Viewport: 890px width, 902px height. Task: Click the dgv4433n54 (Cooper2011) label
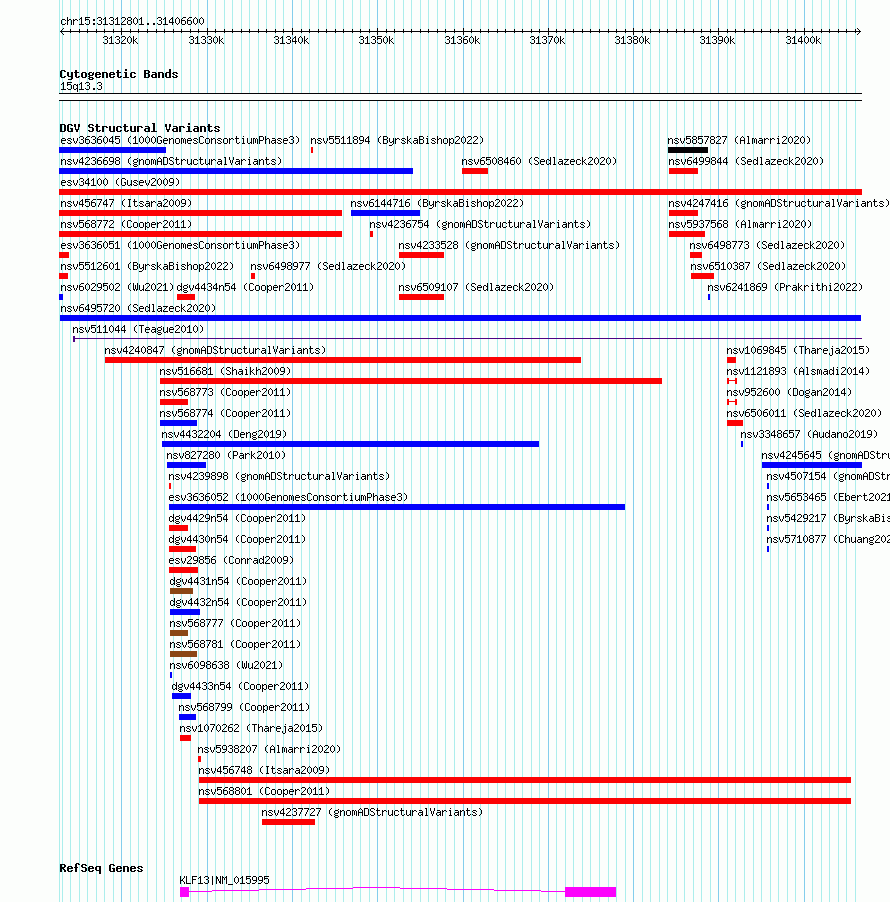[240, 686]
